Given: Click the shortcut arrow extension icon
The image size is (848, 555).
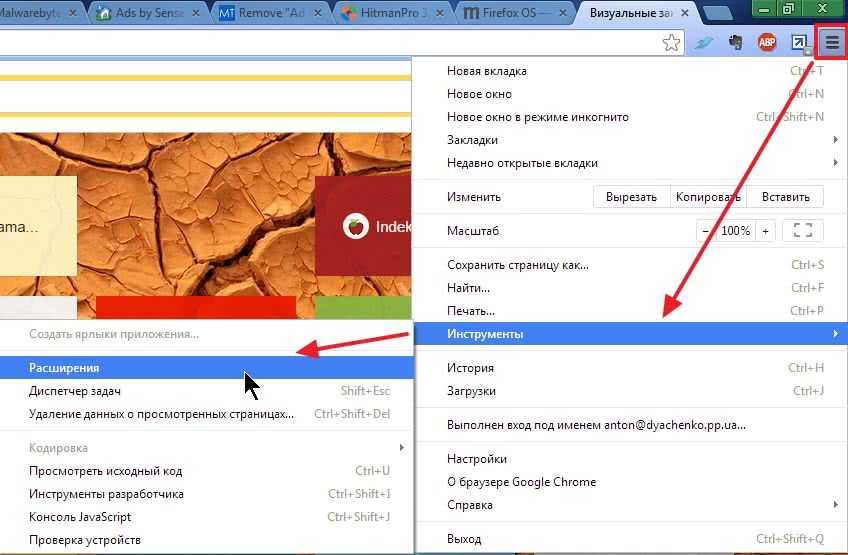Looking at the screenshot, I should point(799,43).
